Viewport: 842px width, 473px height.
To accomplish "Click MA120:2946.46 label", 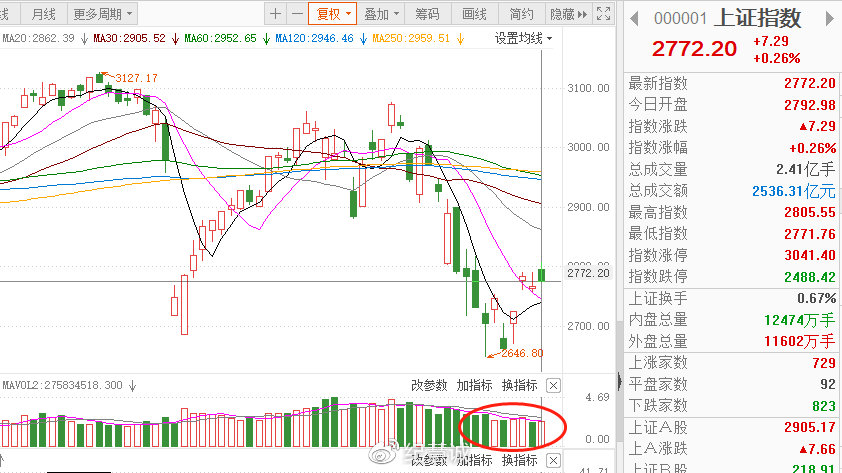I will 314,39.
